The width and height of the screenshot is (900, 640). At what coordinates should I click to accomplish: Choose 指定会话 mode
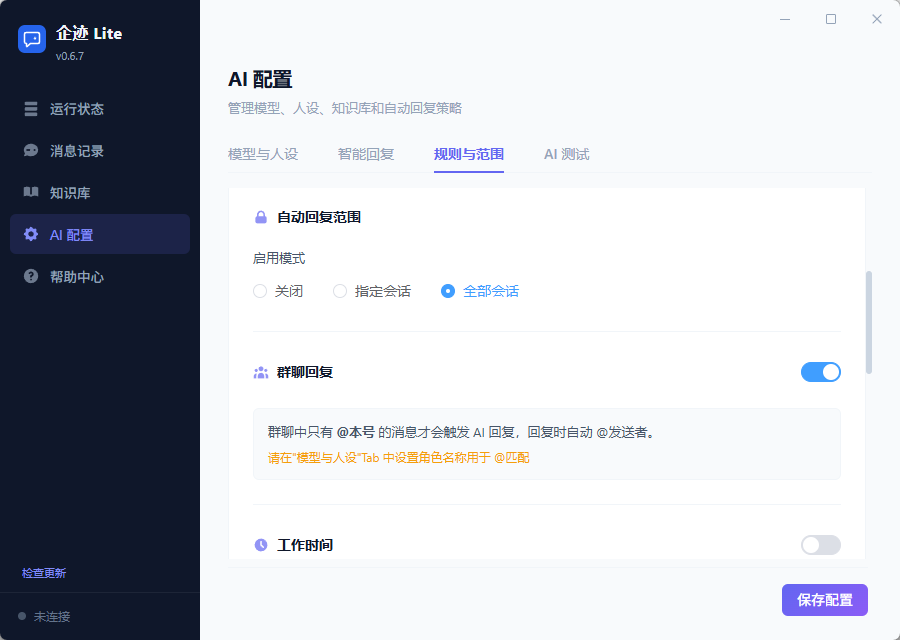[339, 290]
